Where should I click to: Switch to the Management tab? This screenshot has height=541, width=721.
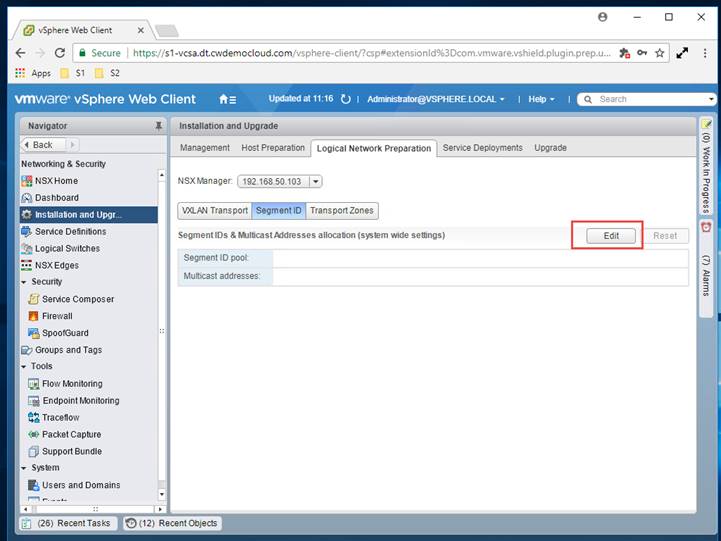(x=205, y=148)
